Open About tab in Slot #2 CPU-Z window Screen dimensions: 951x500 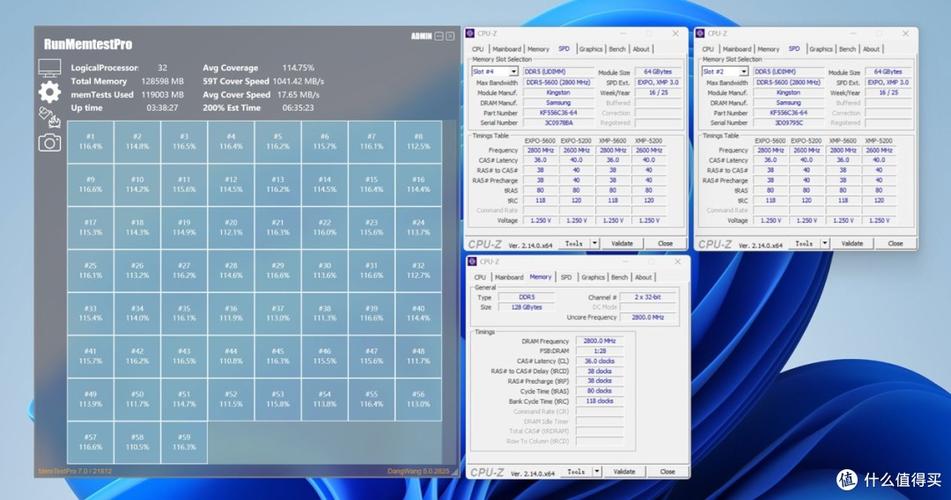click(872, 49)
